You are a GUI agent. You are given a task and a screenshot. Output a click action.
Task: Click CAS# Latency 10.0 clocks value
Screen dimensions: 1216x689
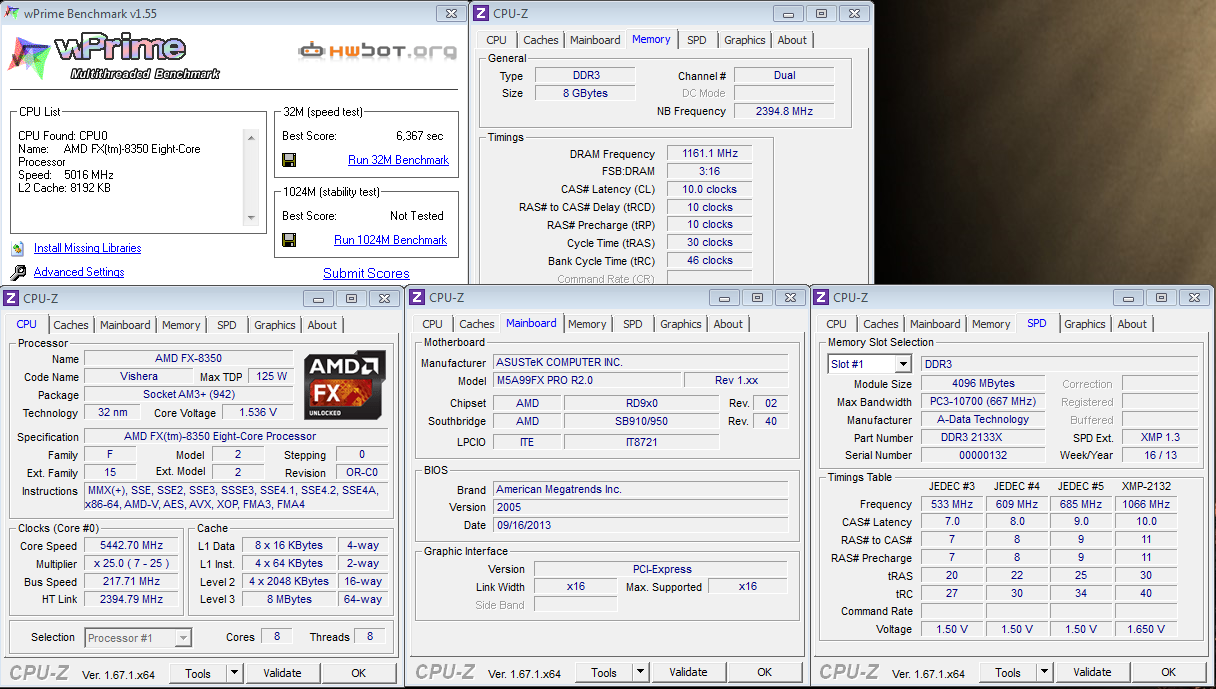tap(709, 189)
